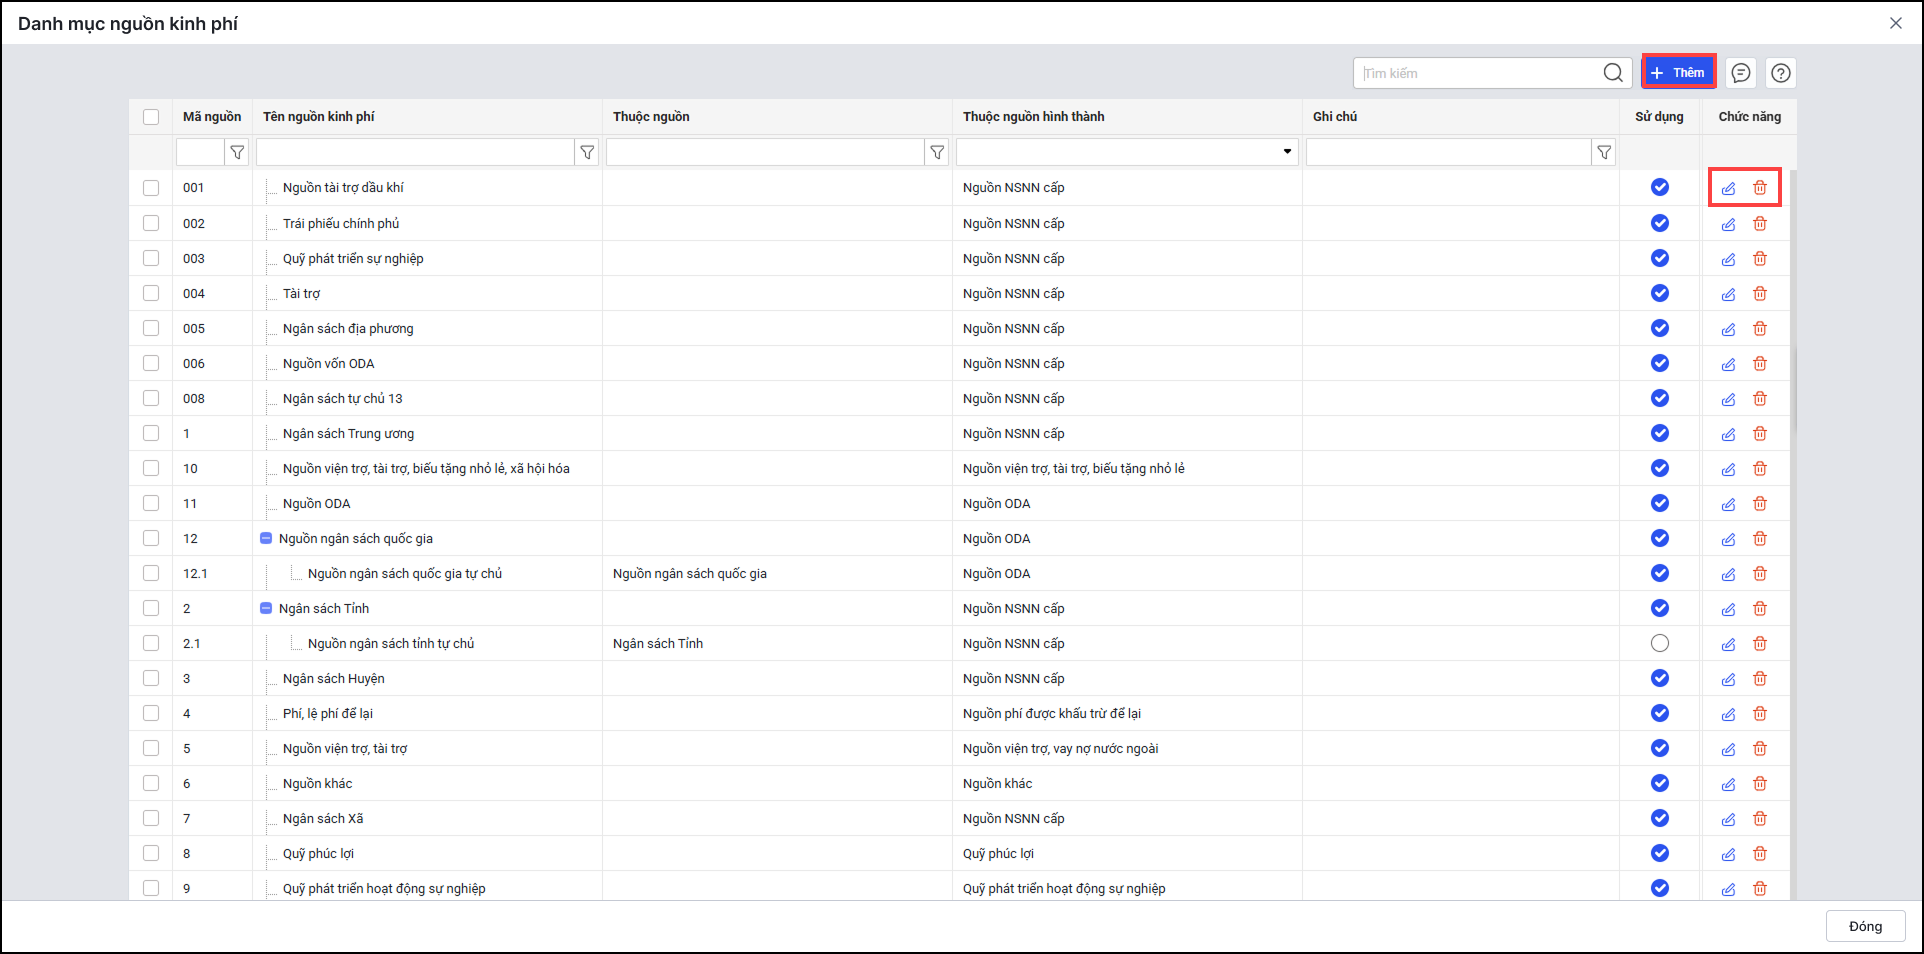Collapse the Nguồn ngân sách quốc gia node
The width and height of the screenshot is (1924, 954).
click(266, 538)
